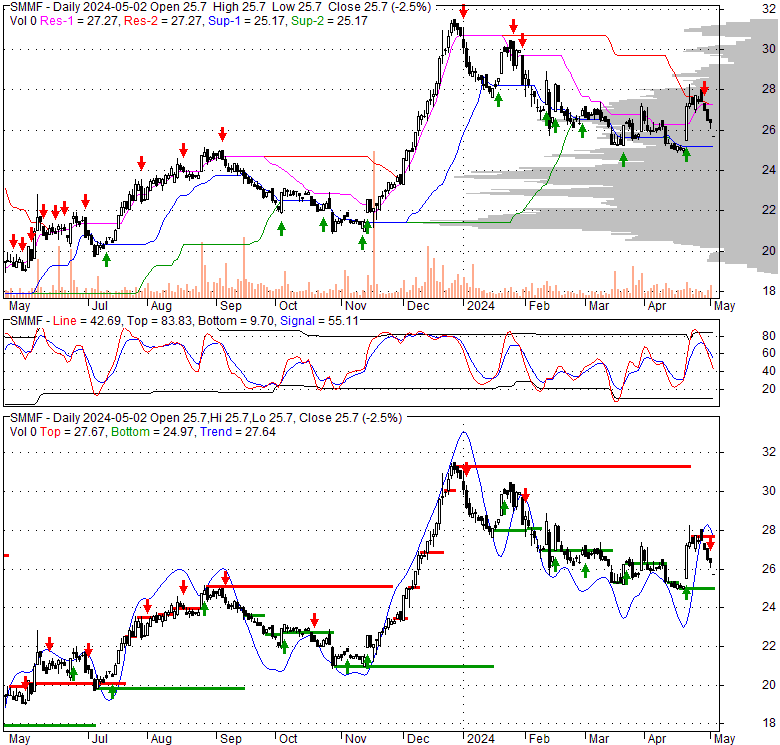
Task: Click 'Jul' on the top chart time axis
Action: pos(100,305)
